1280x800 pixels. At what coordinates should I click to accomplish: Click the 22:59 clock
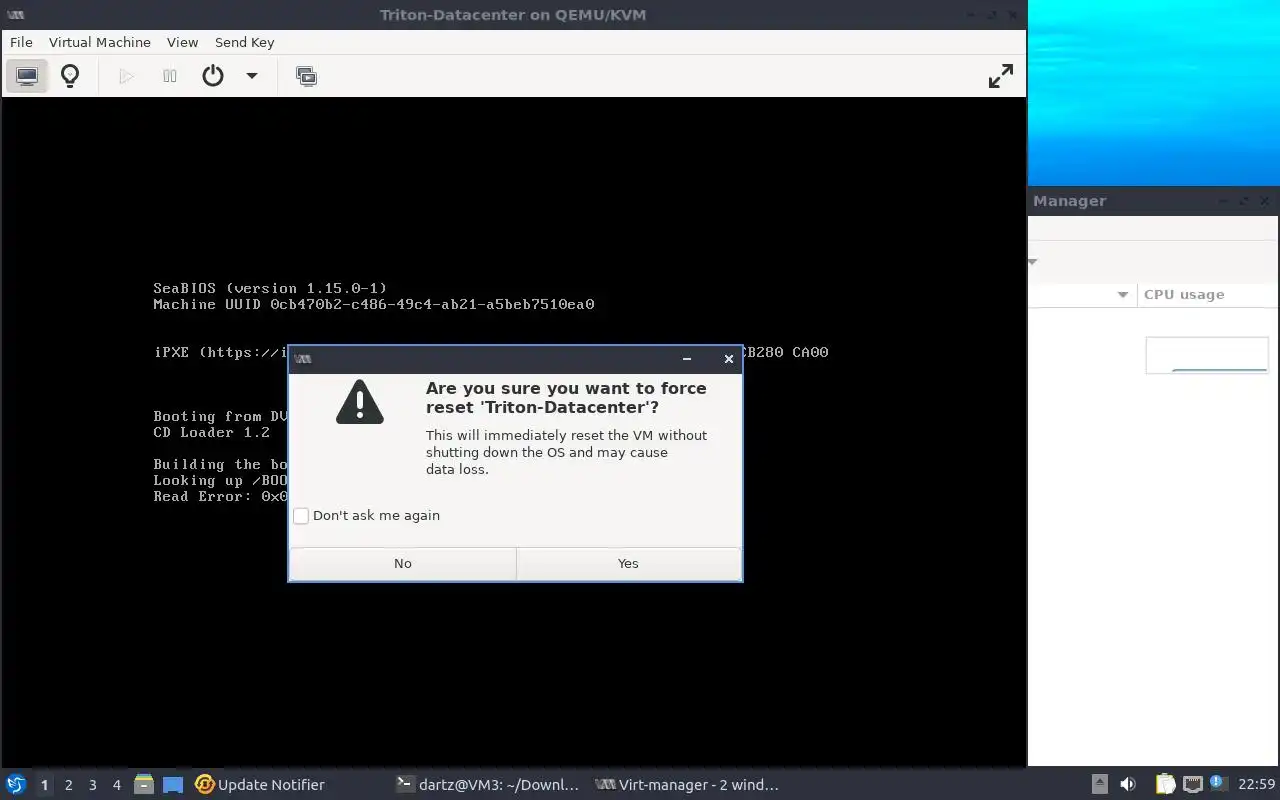tap(1256, 785)
